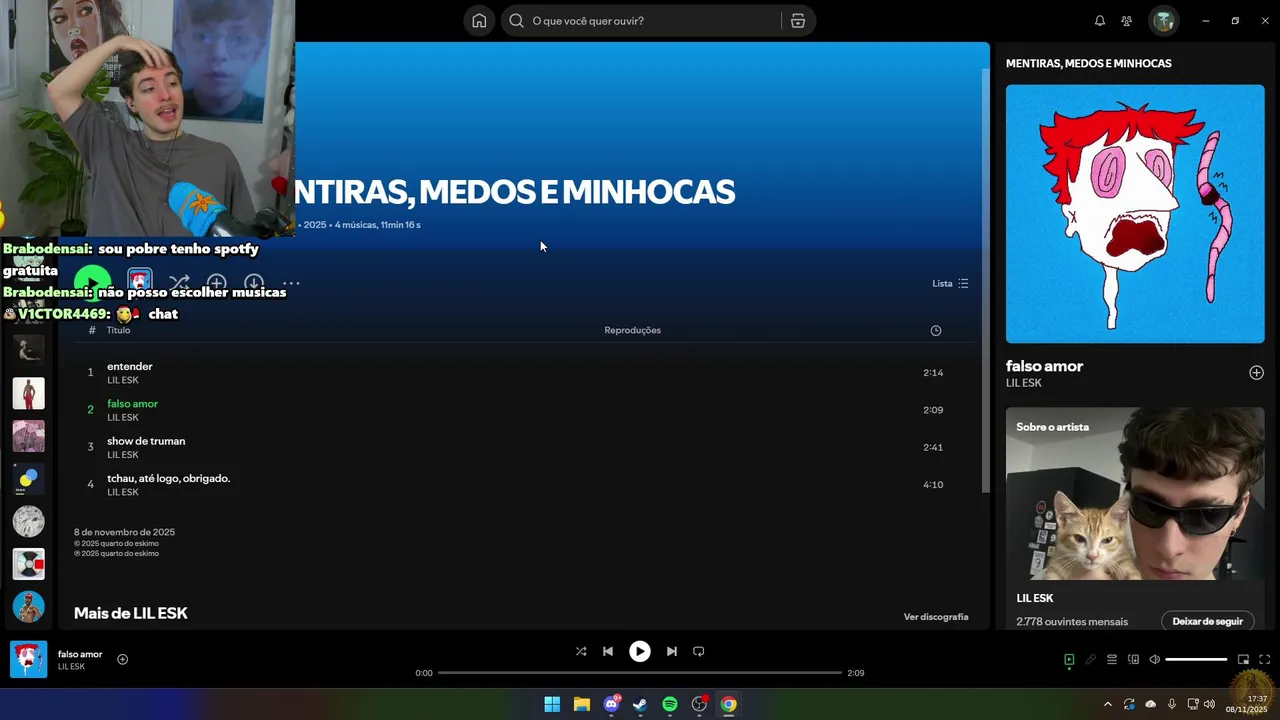
Task: Open LIL ESK name in artist card
Action: pyautogui.click(x=1035, y=598)
